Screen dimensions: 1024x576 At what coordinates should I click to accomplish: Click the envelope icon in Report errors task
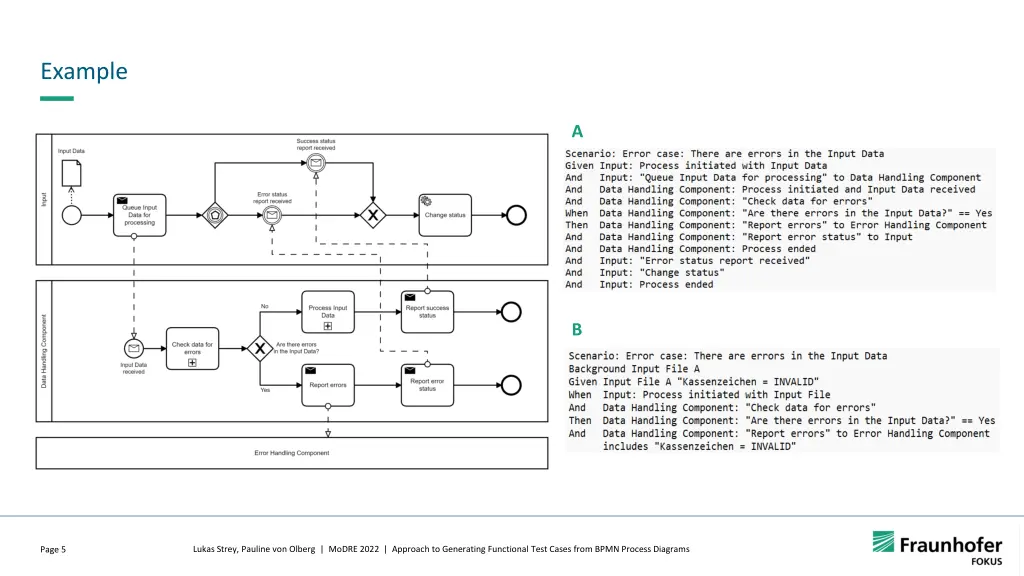coord(311,370)
